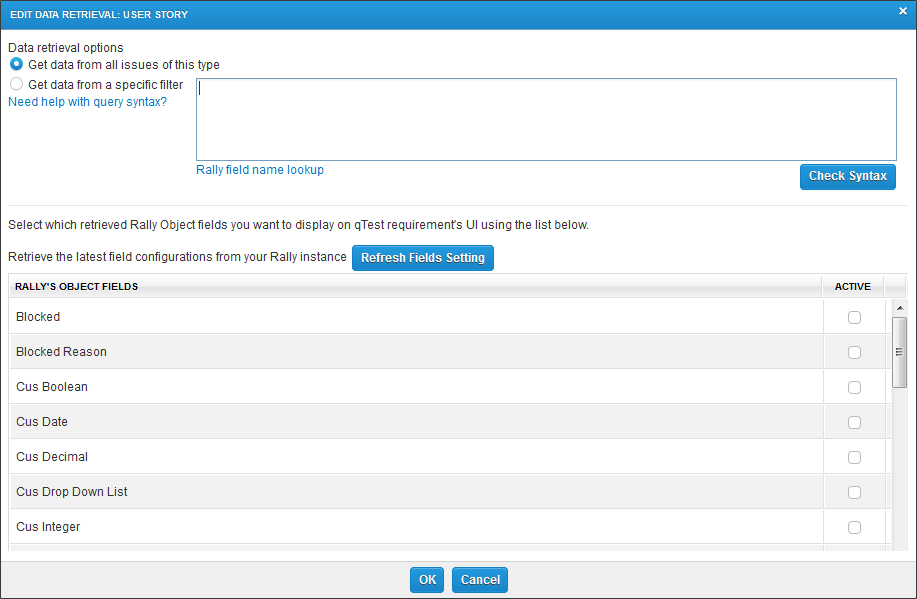Open 'Need help with query syntax?' link
Screen dimensions: 917x599
click(88, 102)
